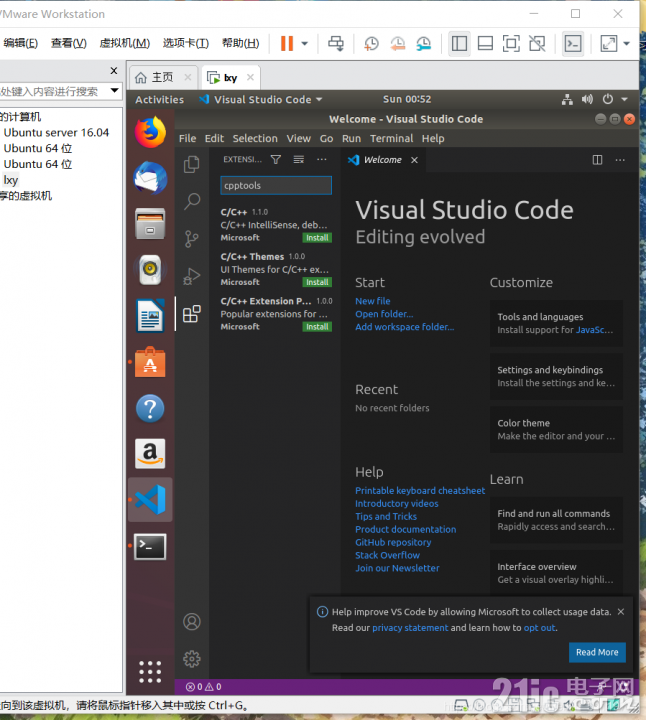The height and width of the screenshot is (720, 646).
Task: Expand VMware library search dropdown arrow
Action: pos(114,90)
